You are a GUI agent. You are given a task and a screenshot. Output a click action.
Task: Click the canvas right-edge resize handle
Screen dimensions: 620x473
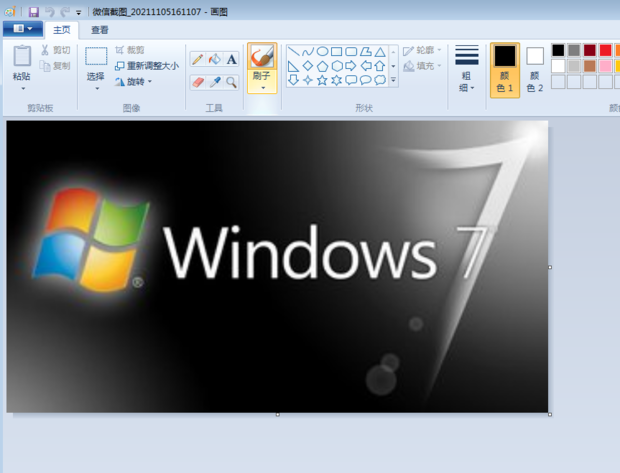click(550, 267)
